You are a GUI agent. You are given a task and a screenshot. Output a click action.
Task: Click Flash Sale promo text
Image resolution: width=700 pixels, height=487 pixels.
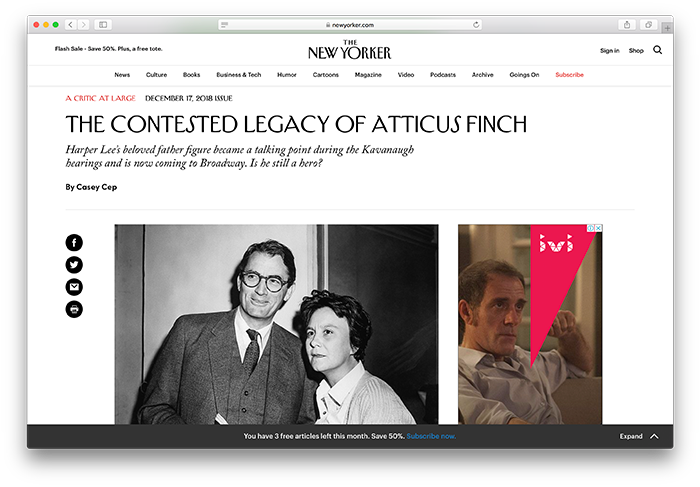click(x=108, y=49)
